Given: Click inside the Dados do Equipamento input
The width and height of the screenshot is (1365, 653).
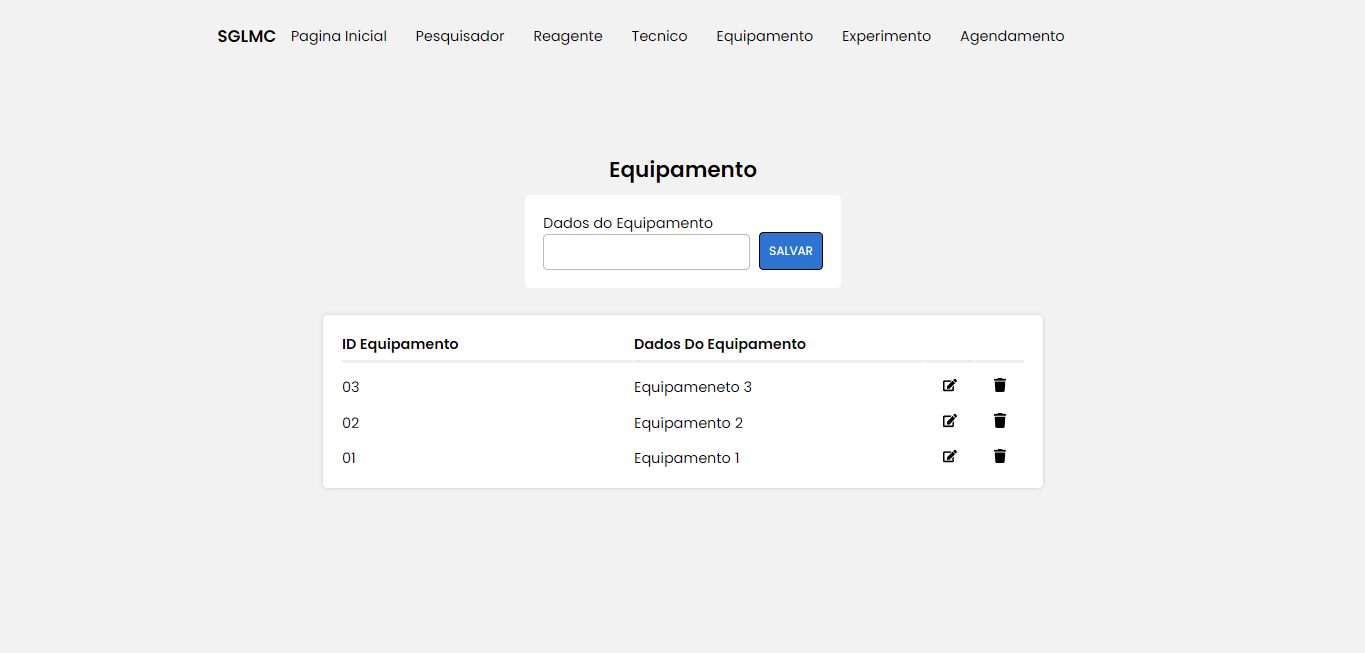Looking at the screenshot, I should (x=645, y=251).
